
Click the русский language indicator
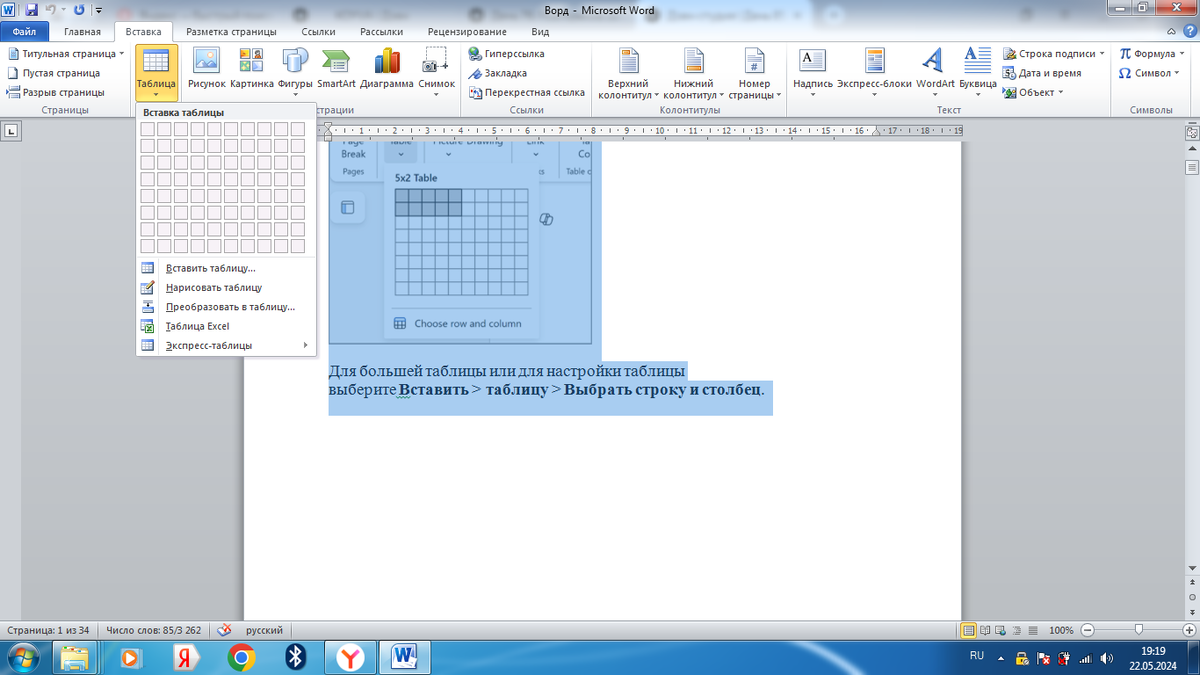(264, 631)
